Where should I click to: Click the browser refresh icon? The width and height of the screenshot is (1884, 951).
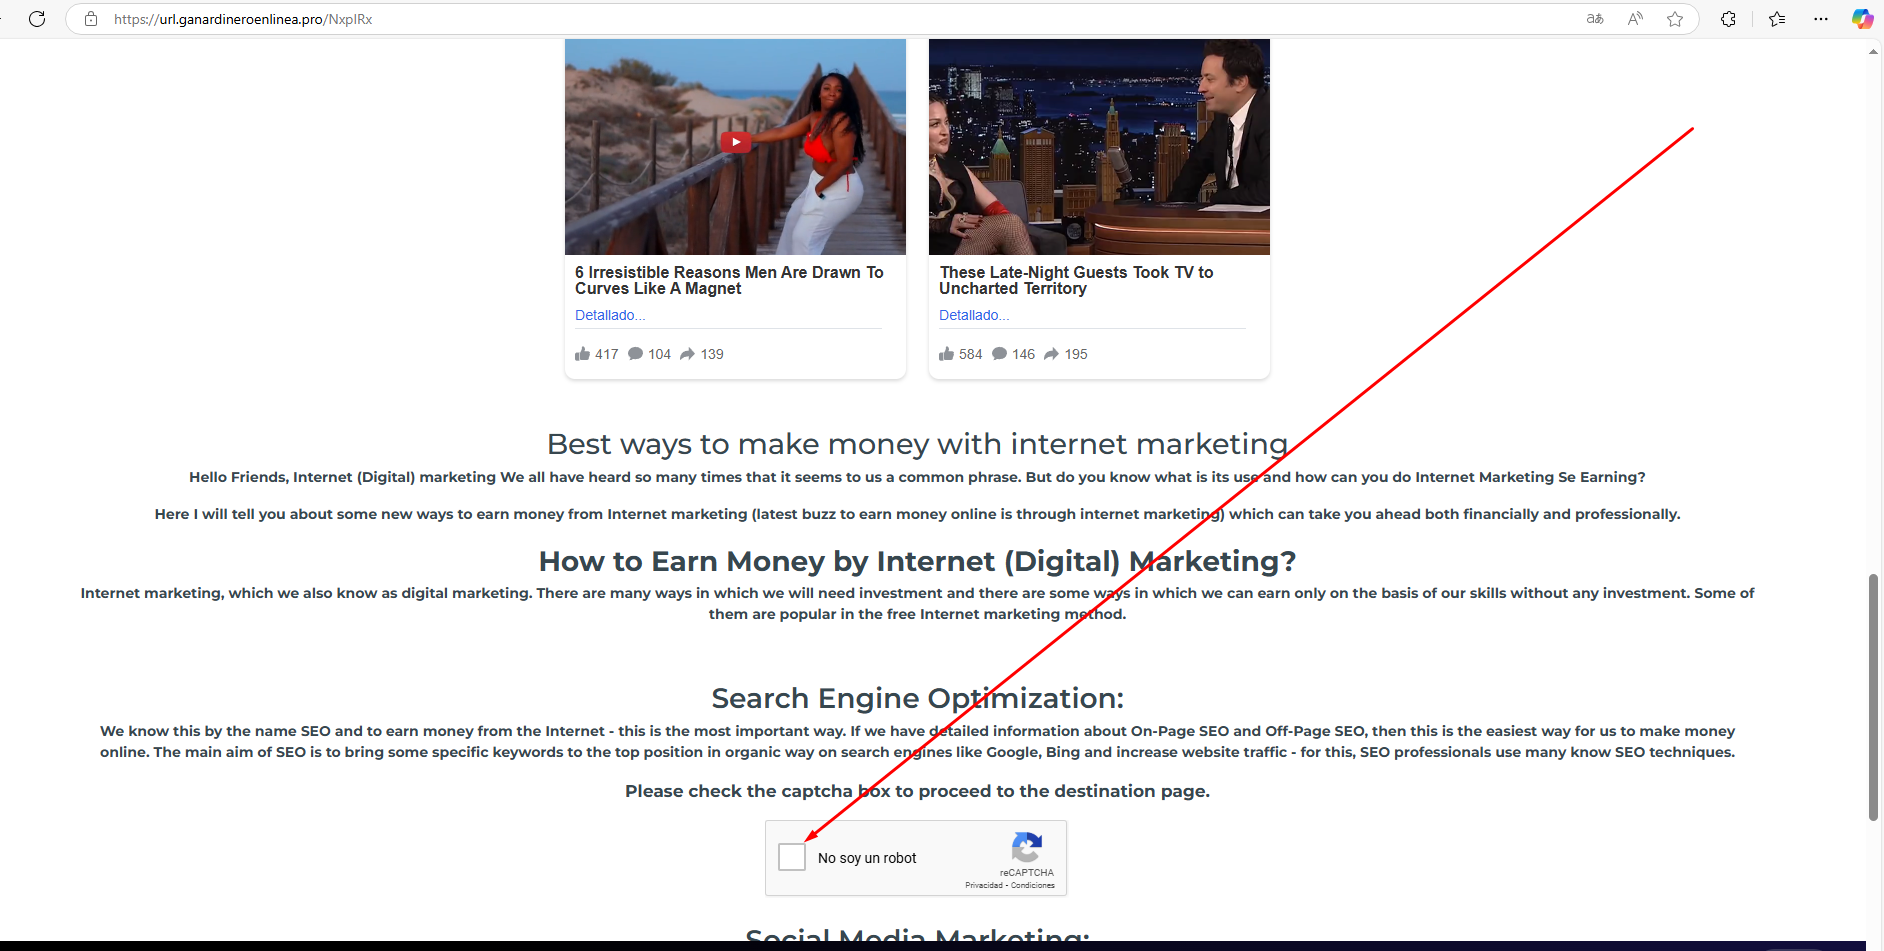(x=37, y=19)
